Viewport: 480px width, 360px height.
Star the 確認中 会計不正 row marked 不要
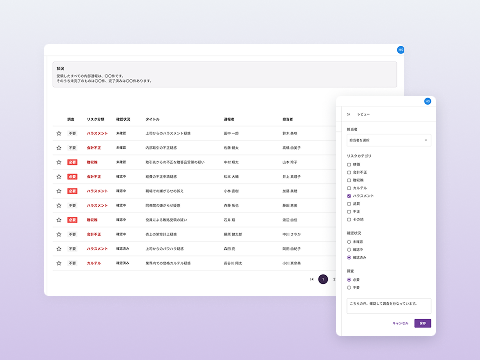59,234
